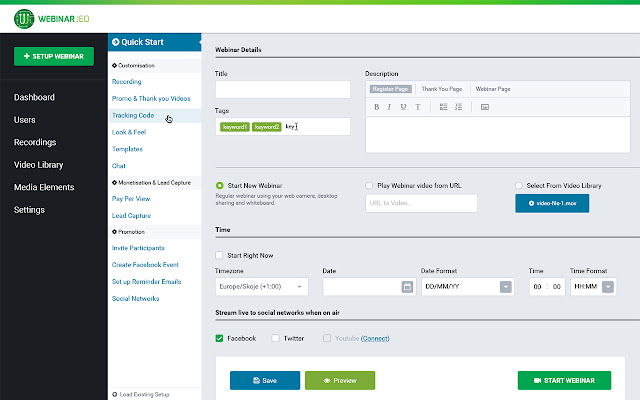Uncheck Facebook live streaming
Image resolution: width=640 pixels, height=400 pixels.
coord(219,338)
